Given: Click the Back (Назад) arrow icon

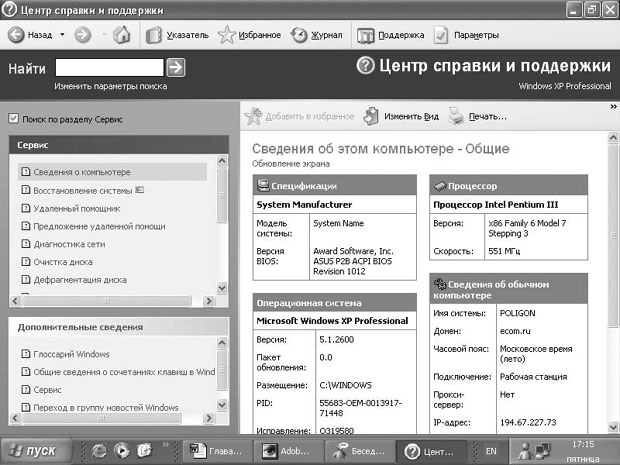Looking at the screenshot, I should pyautogui.click(x=16, y=35).
